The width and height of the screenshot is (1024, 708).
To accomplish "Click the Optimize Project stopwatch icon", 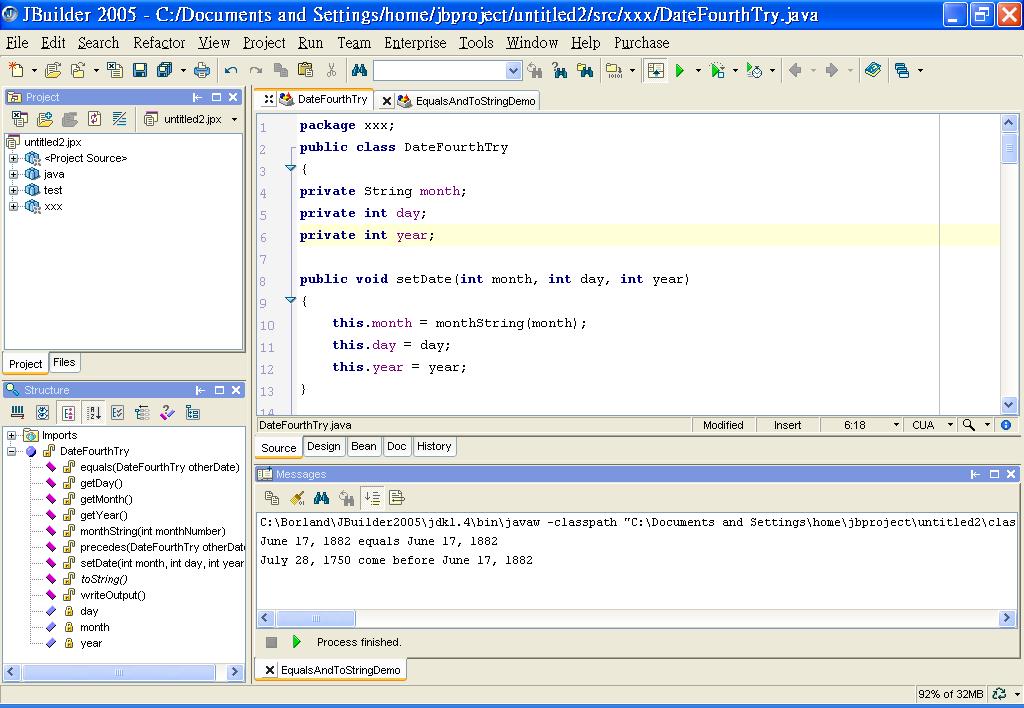I will click(754, 70).
